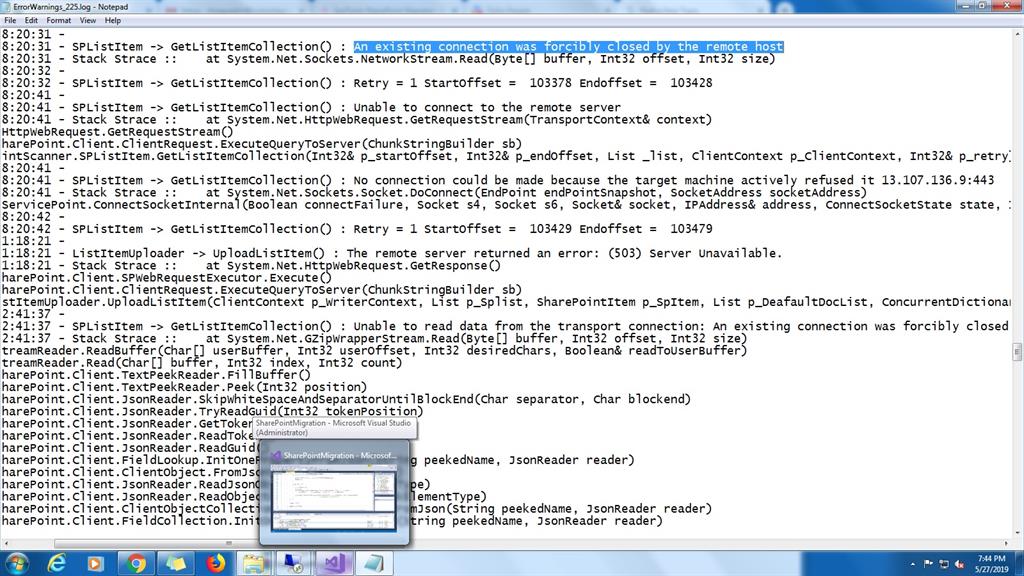Click the 'TextPeekReader.FillBuffer()' line
This screenshot has height=576, width=1024.
click(156, 375)
